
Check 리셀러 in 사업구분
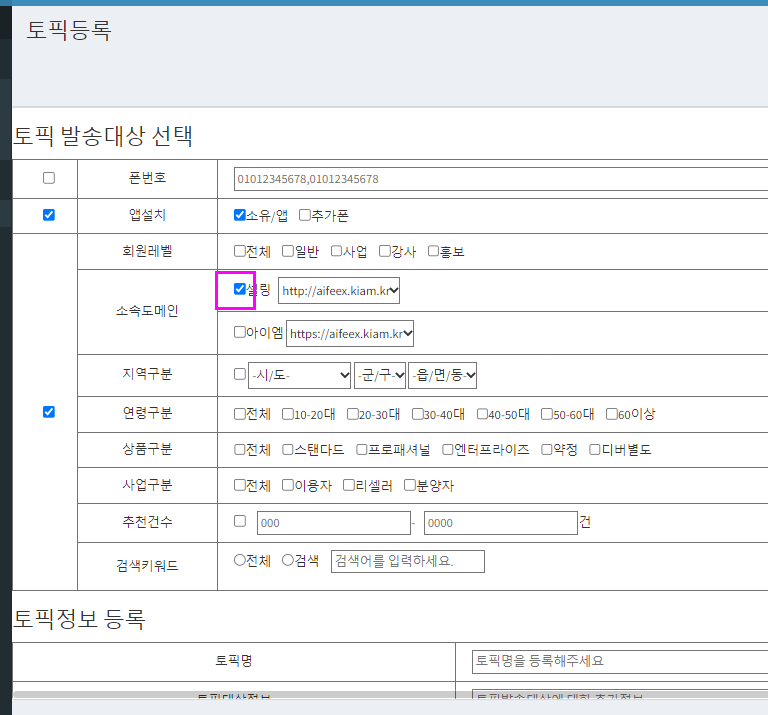click(348, 485)
